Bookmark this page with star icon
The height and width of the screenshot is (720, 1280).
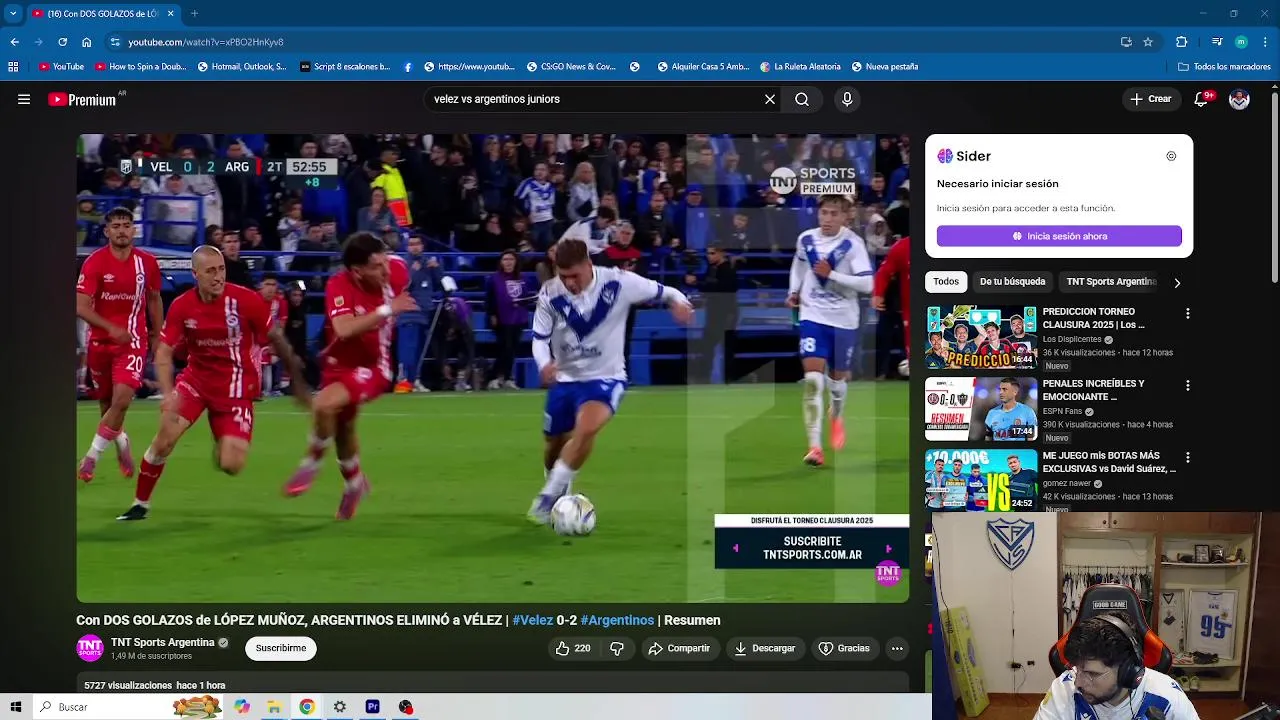(x=1148, y=42)
